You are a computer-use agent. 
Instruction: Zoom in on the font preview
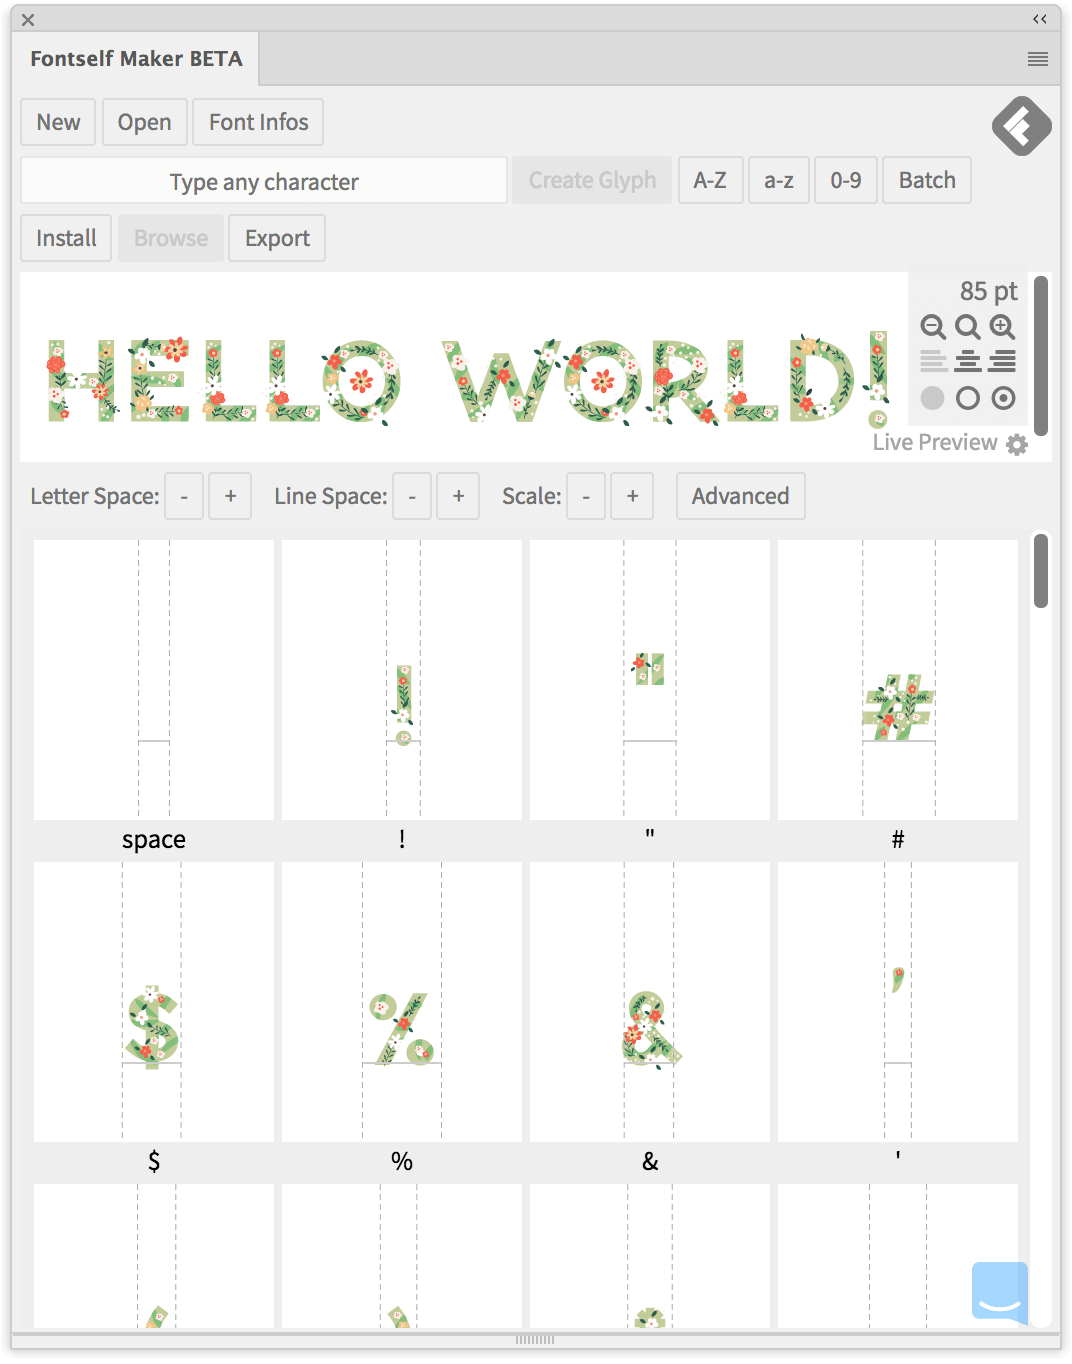point(1003,327)
